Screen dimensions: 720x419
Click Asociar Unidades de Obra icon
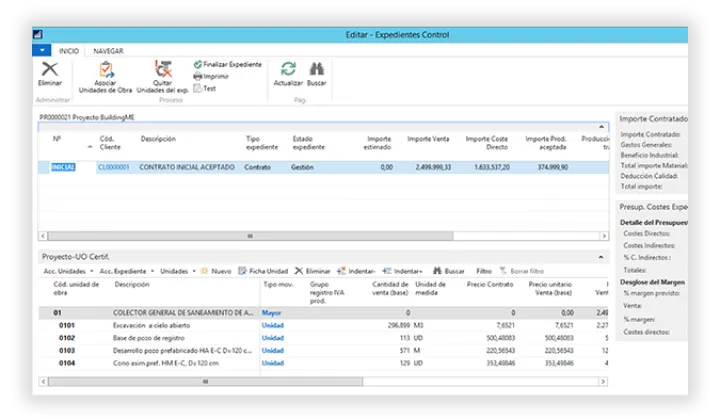(x=104, y=69)
